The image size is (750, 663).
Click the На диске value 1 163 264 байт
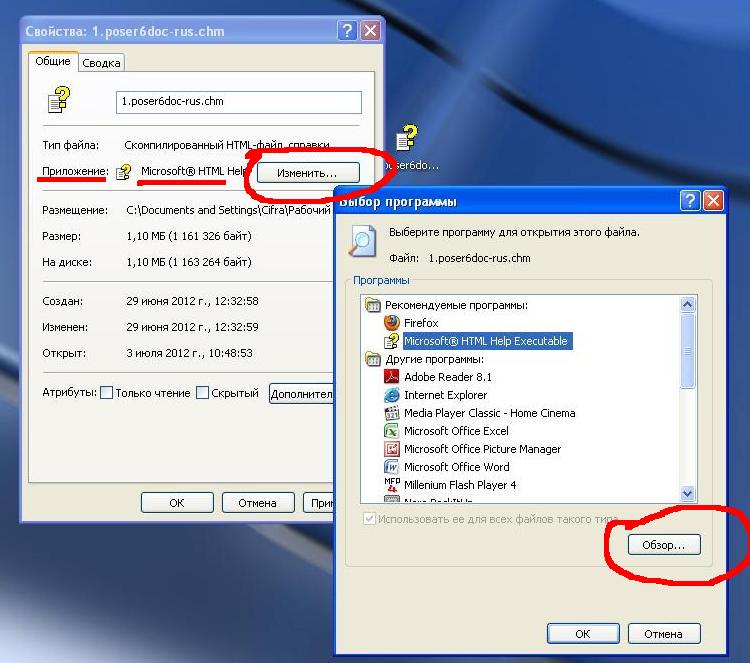(x=189, y=262)
